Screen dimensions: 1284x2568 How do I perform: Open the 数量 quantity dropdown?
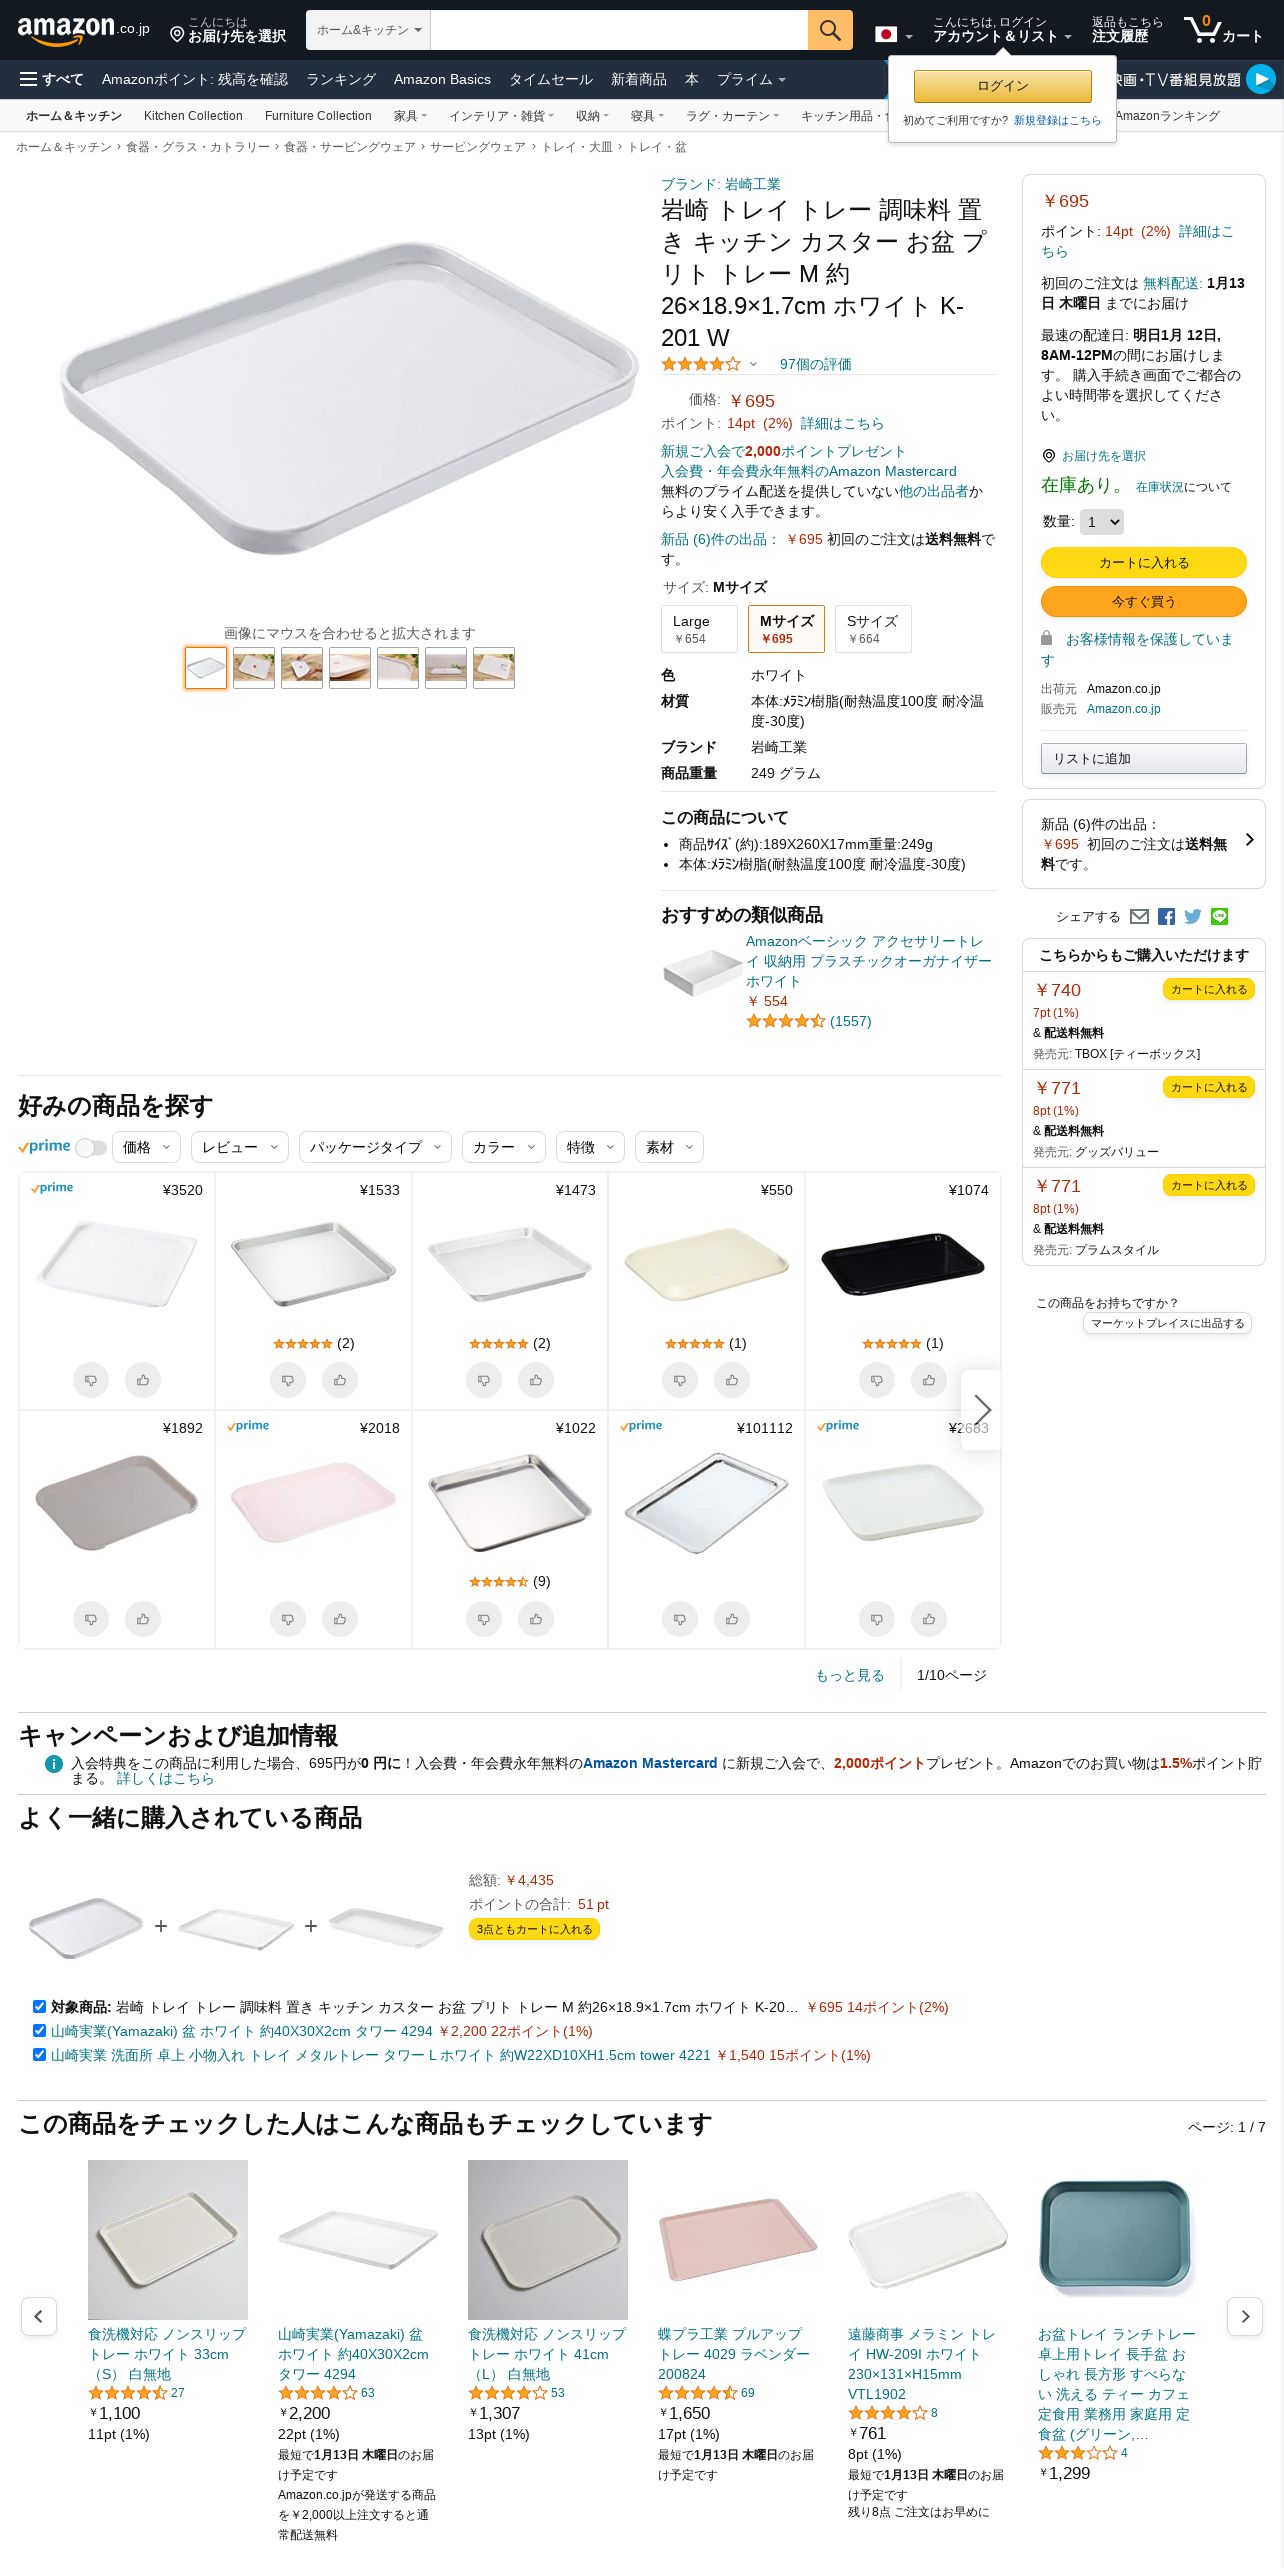1102,522
